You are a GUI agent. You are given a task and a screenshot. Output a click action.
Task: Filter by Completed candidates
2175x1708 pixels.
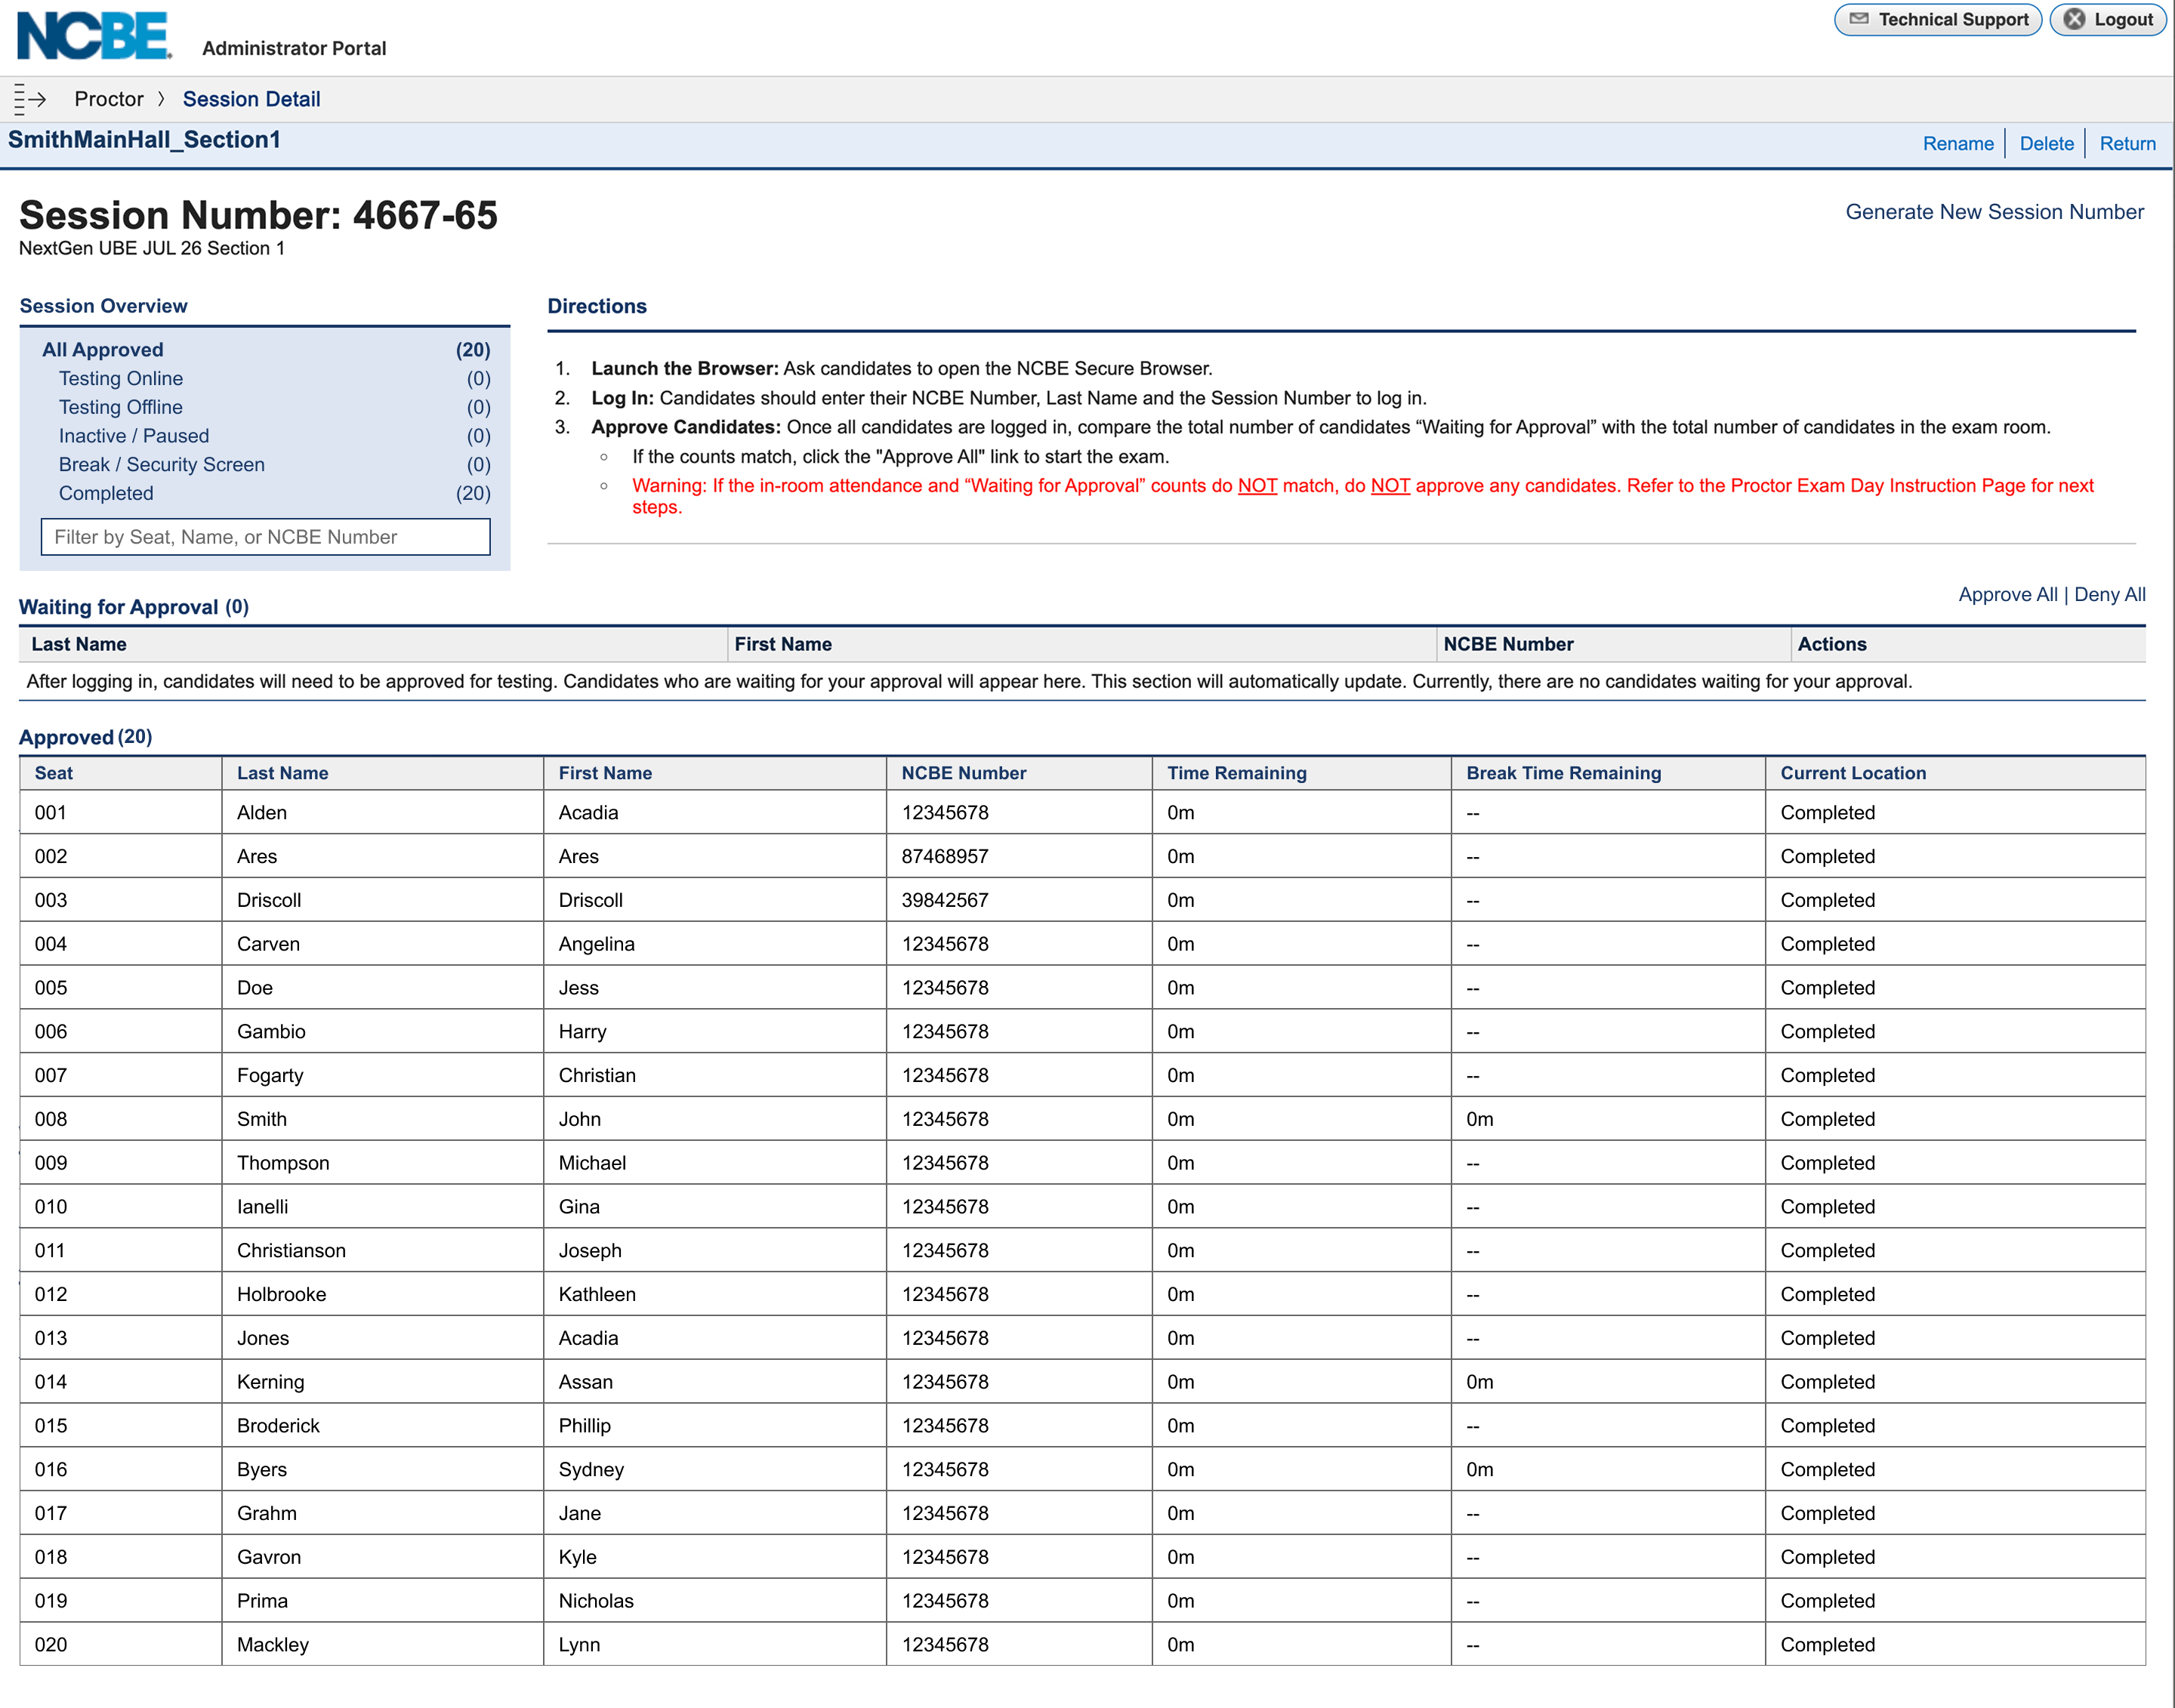[x=274, y=494]
